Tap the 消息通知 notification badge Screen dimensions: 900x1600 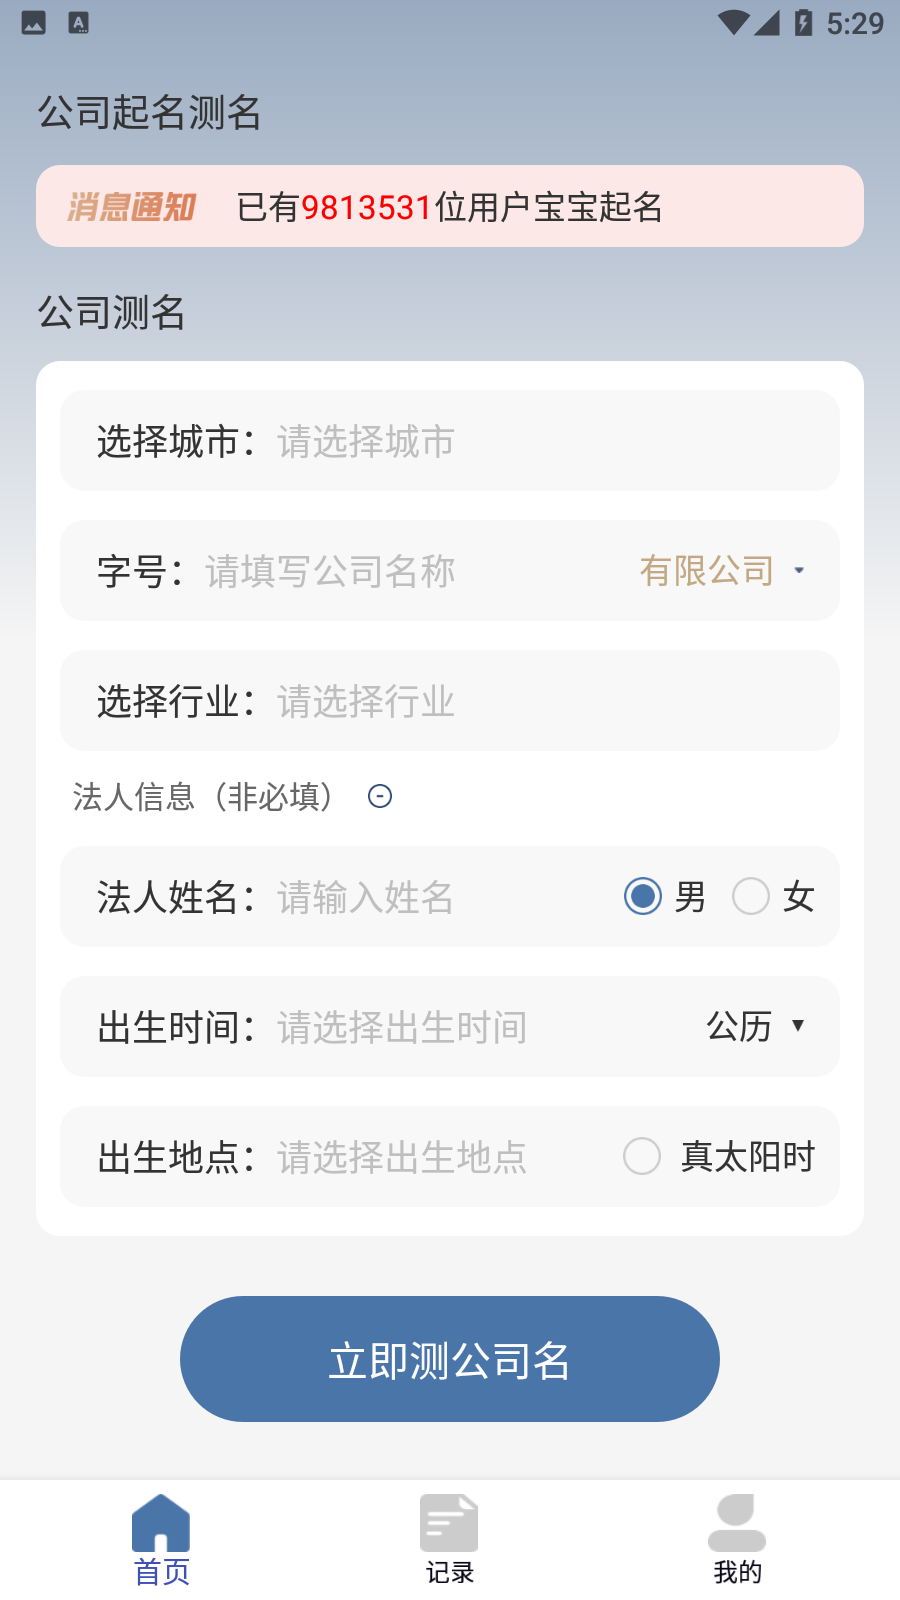pos(131,207)
